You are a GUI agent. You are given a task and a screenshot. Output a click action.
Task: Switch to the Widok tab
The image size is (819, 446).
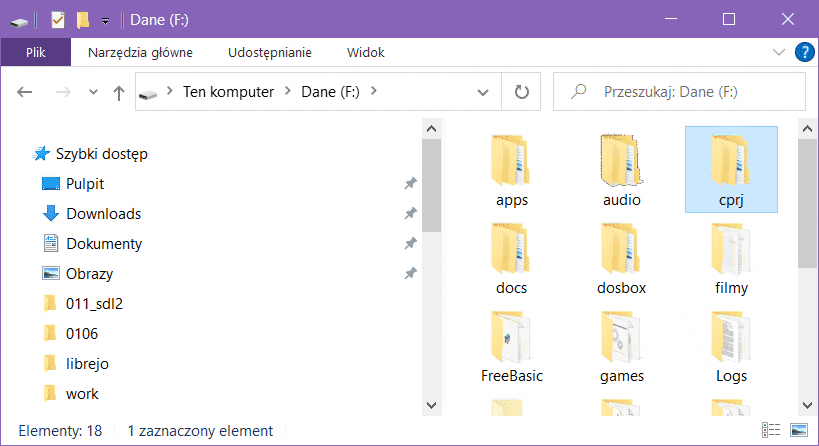tap(365, 52)
